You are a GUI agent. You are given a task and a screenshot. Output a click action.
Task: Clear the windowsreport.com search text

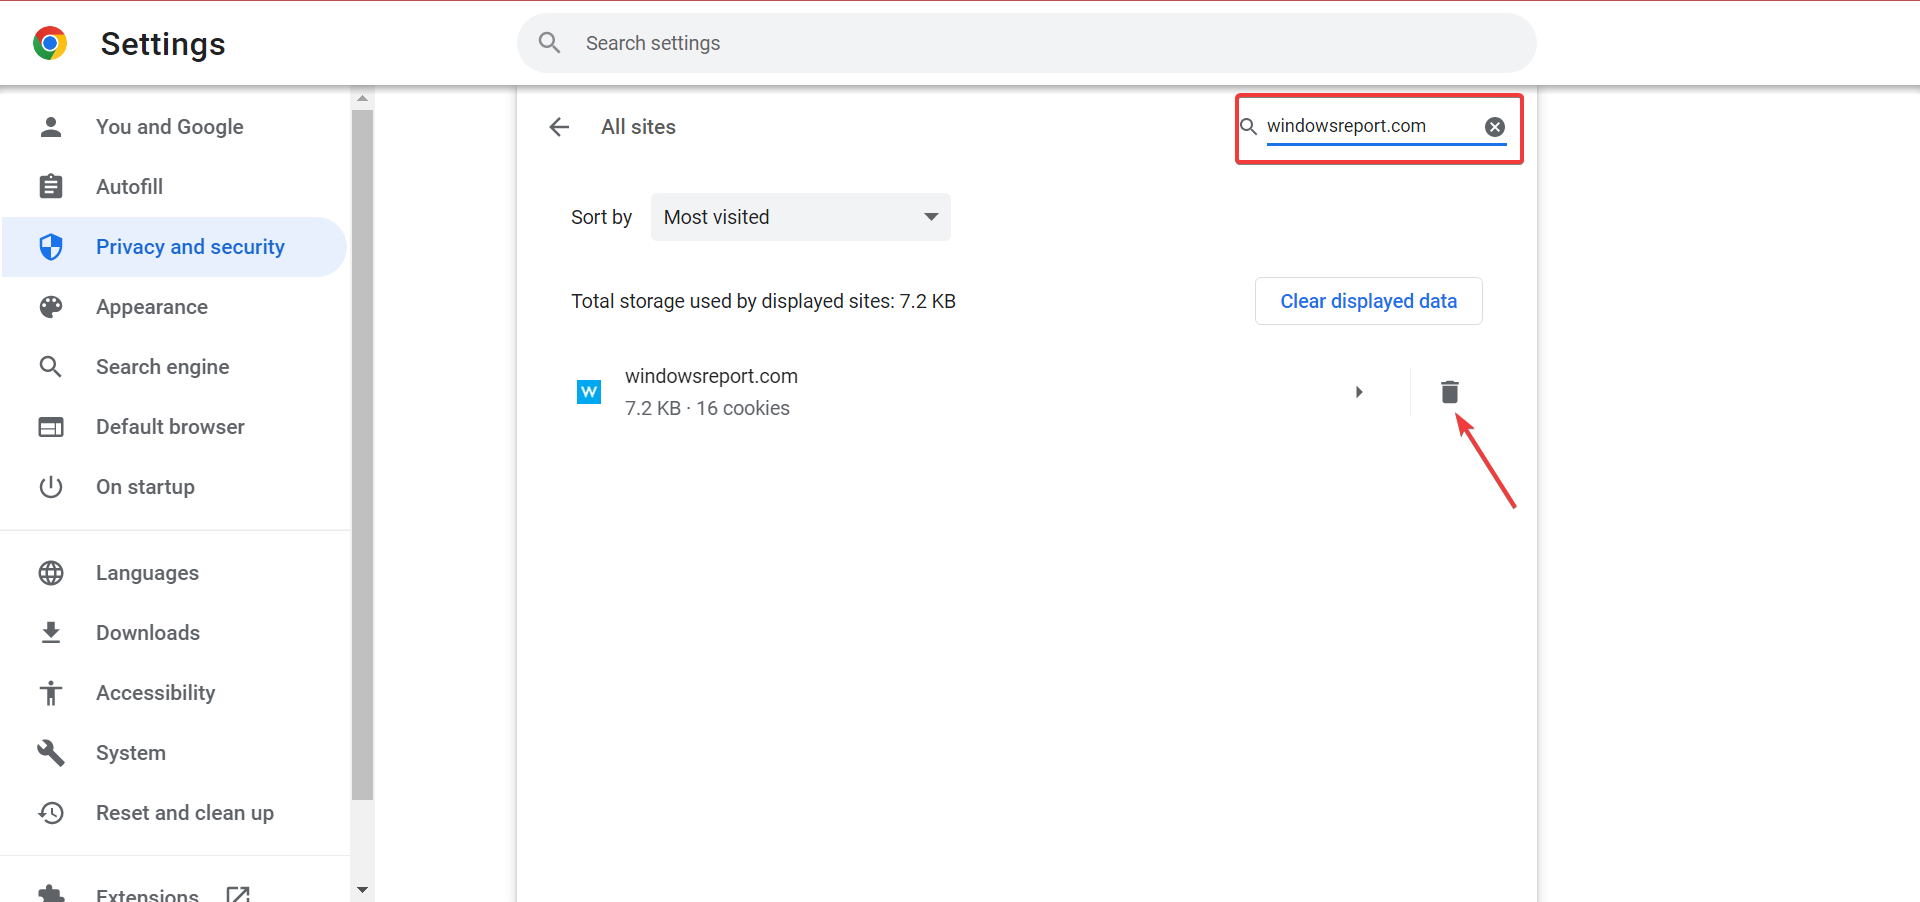click(x=1495, y=127)
